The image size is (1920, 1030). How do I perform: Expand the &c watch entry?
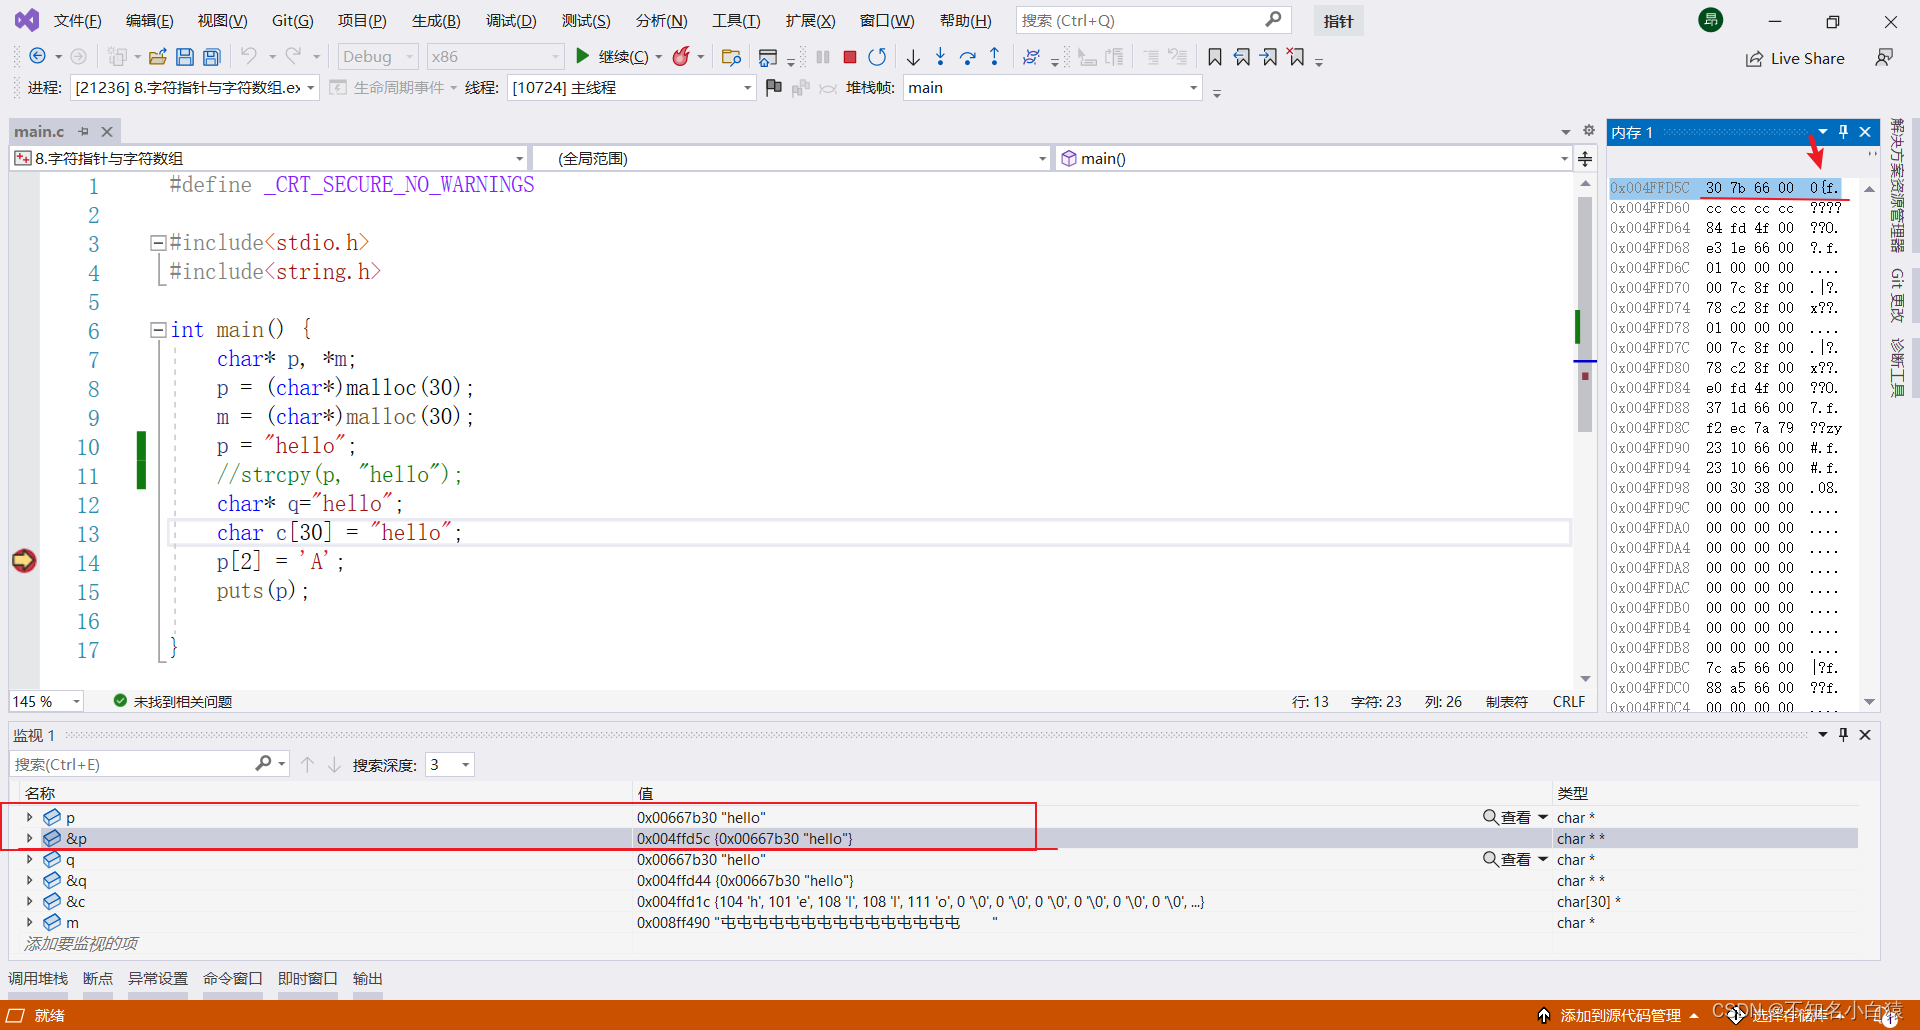point(30,902)
